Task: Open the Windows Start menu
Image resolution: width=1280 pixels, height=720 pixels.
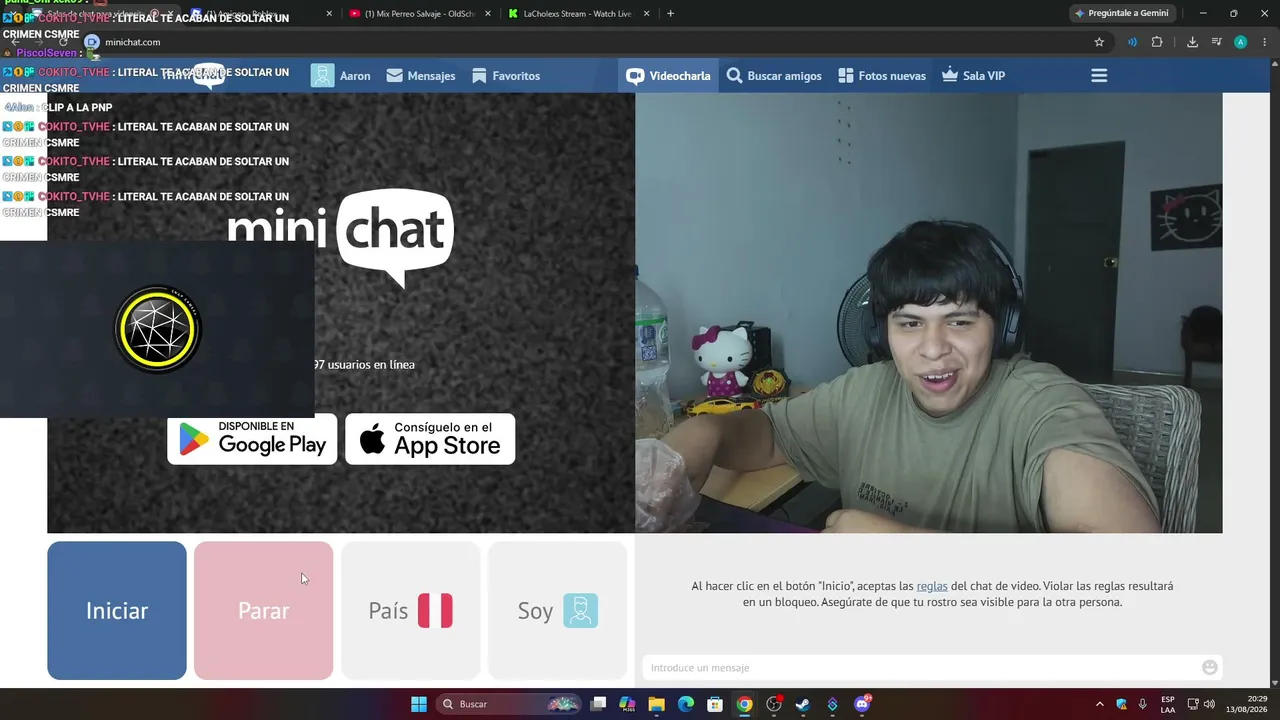Action: click(419, 704)
